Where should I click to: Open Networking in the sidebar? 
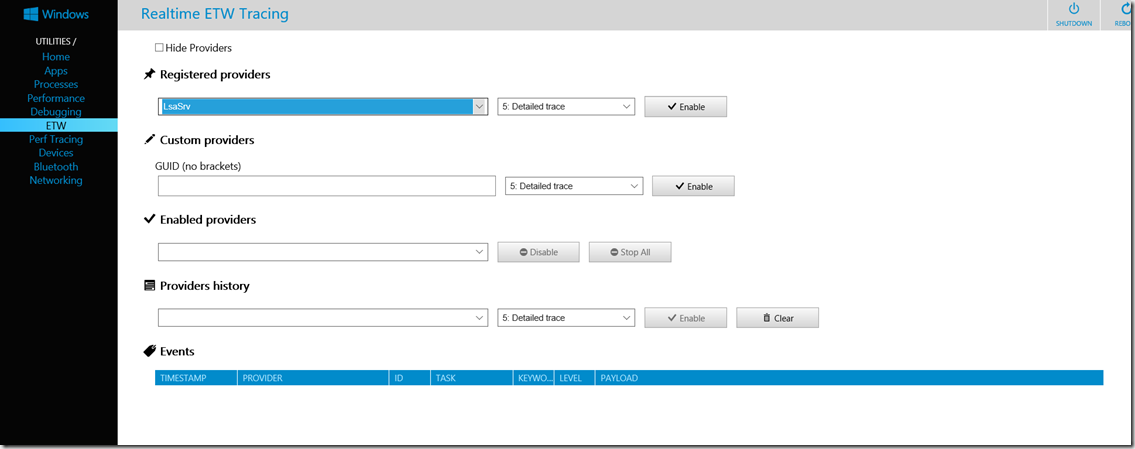56,180
